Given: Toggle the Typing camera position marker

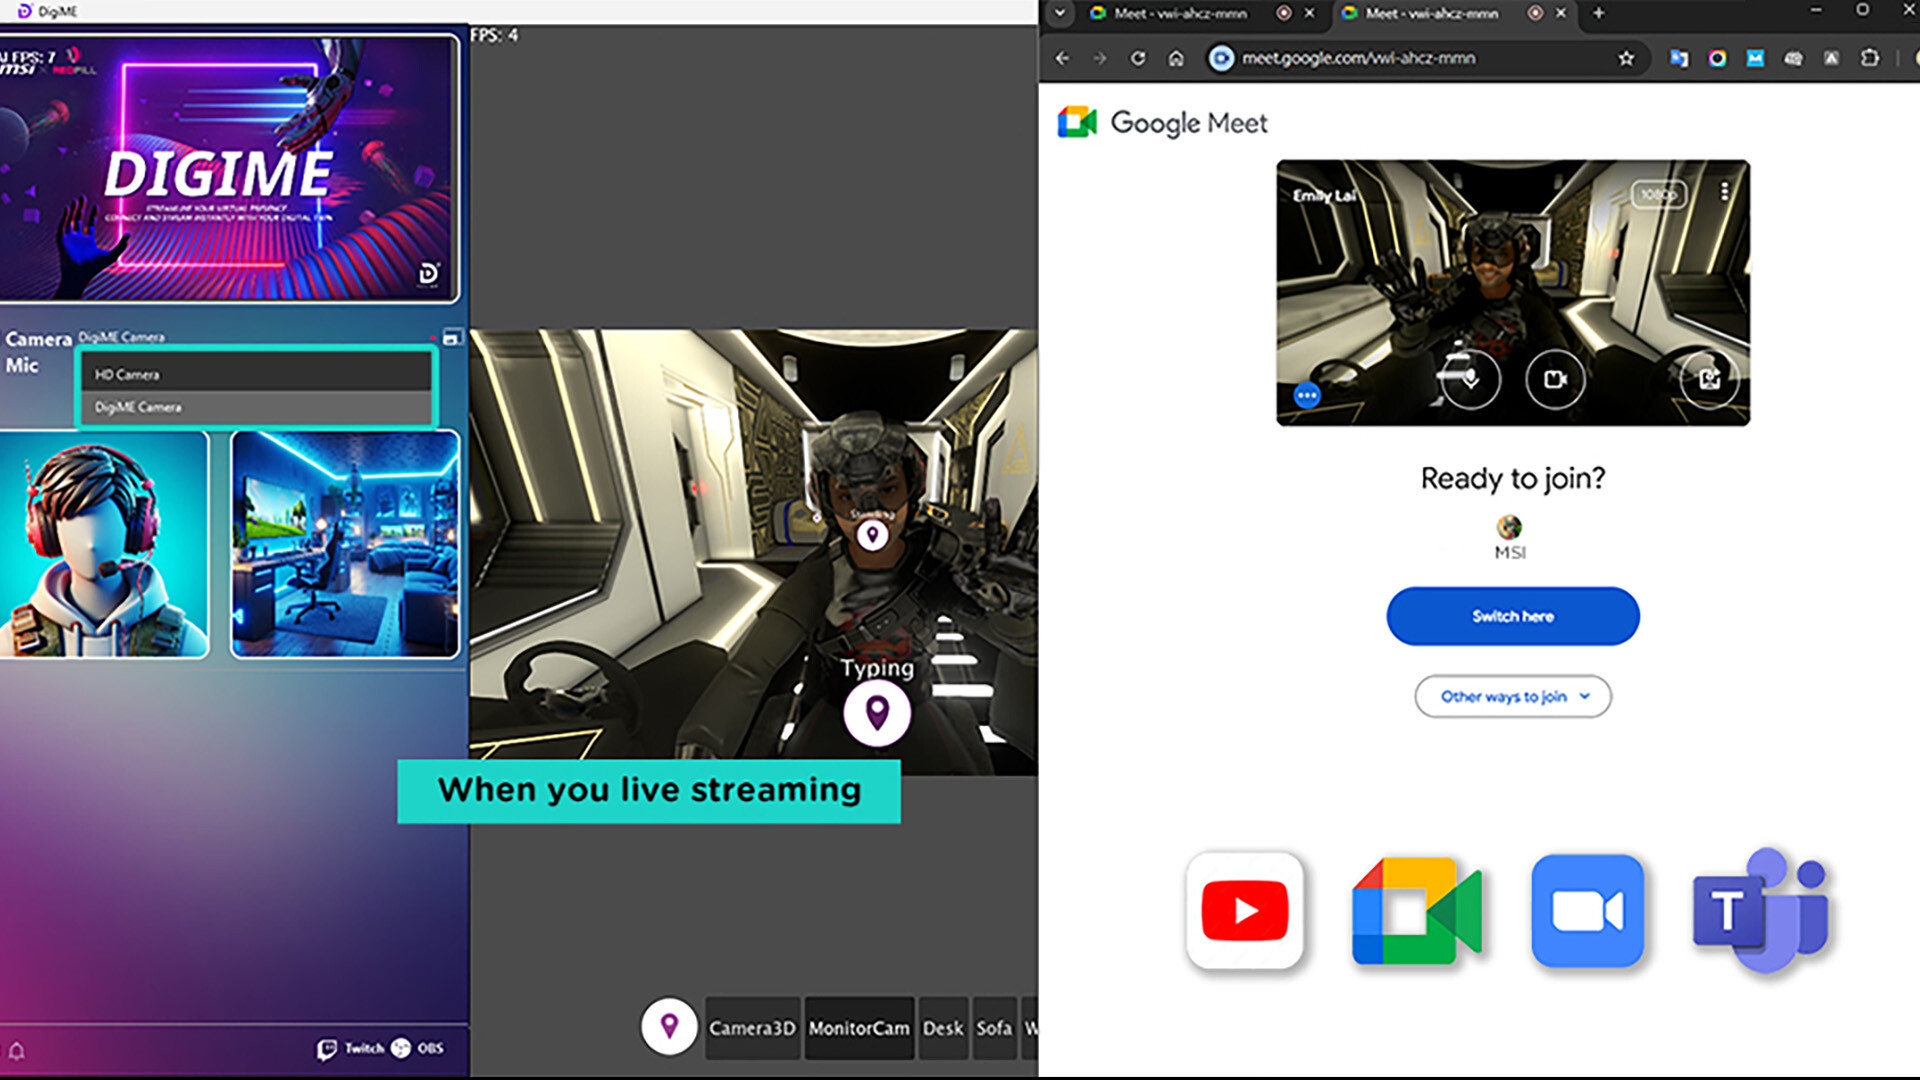Looking at the screenshot, I should 877,713.
